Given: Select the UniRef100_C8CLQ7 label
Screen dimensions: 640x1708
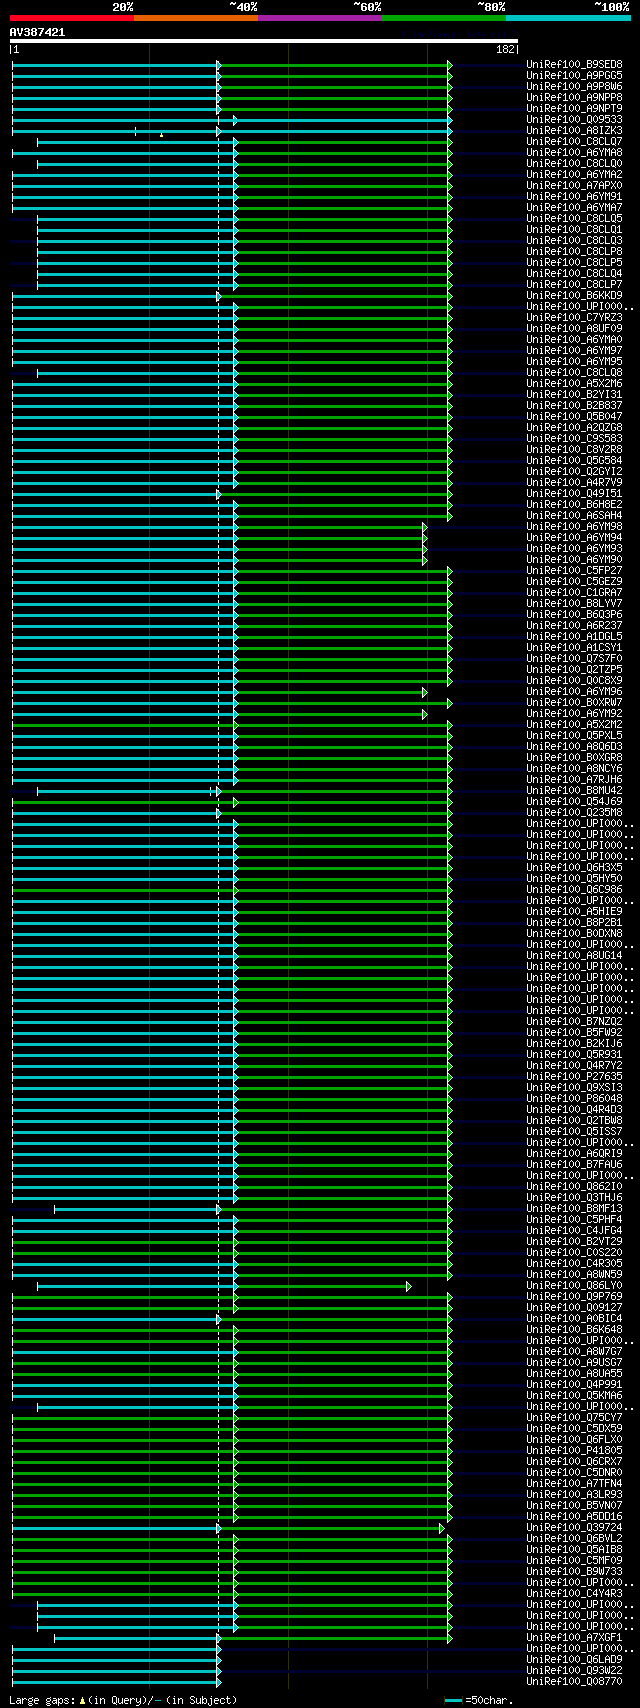Looking at the screenshot, I should point(574,142).
